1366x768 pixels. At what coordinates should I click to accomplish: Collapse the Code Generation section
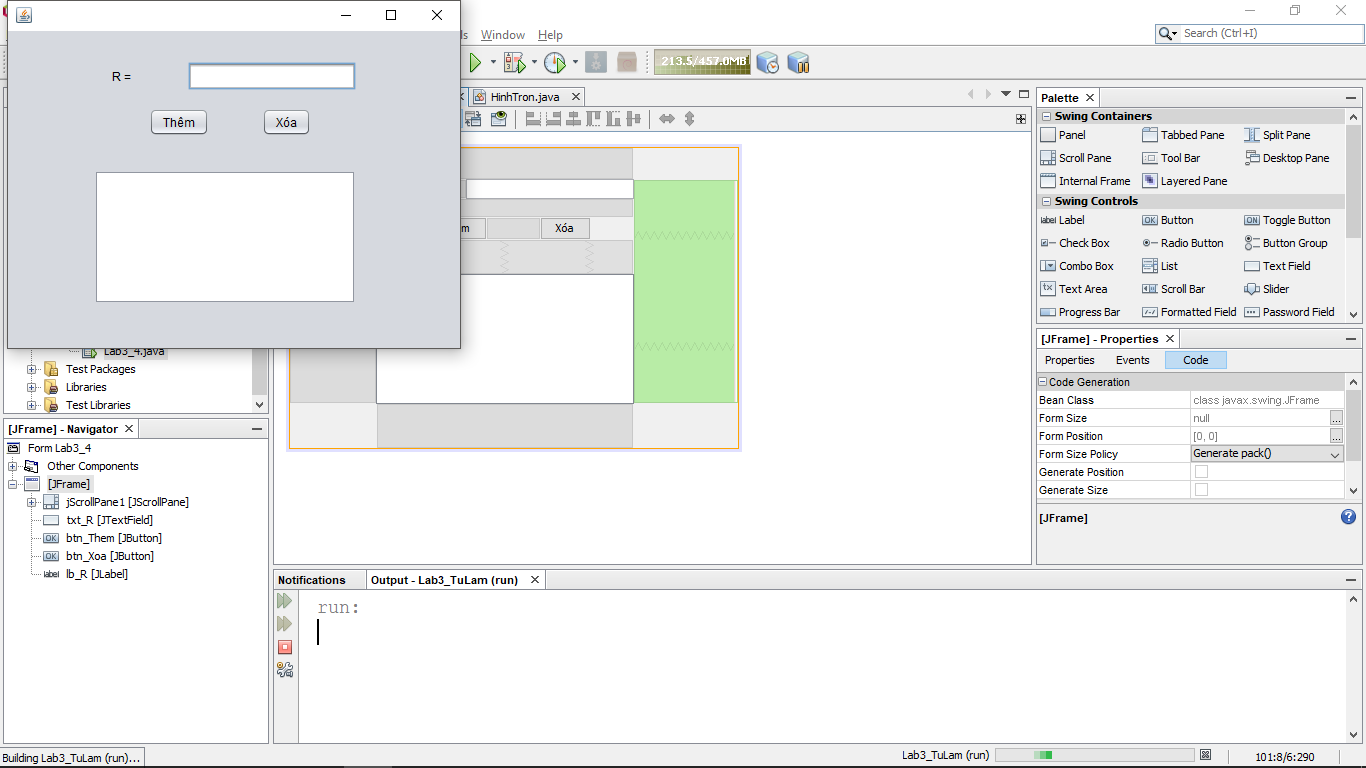1043,382
